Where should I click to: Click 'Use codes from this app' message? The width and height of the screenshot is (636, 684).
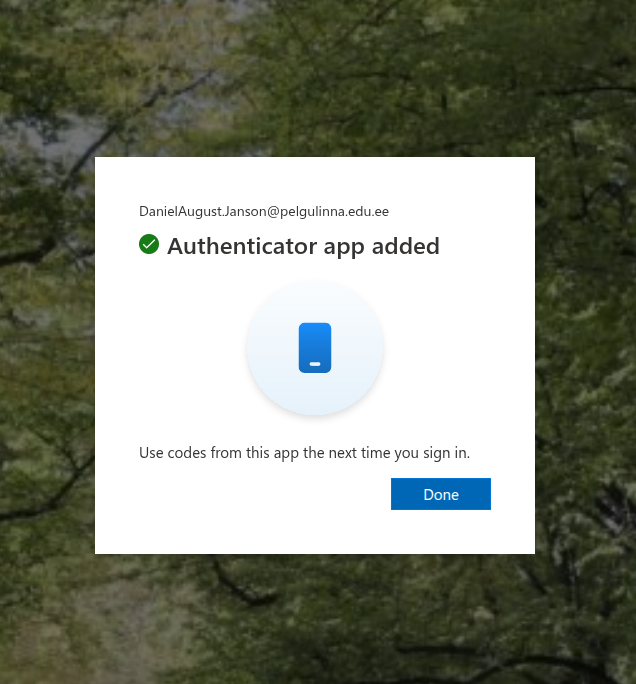point(304,453)
